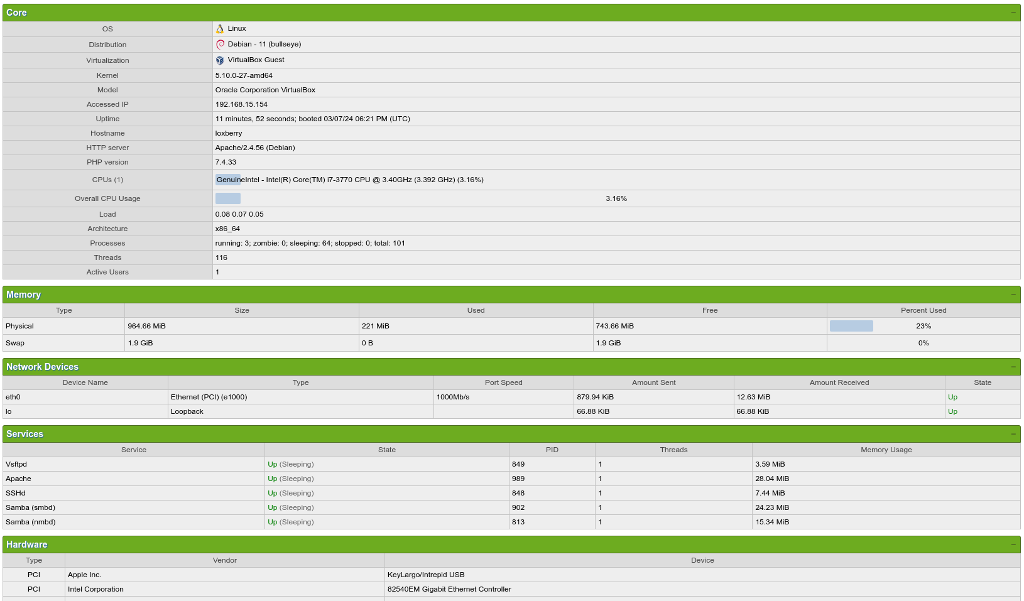The width and height of the screenshot is (1024, 601).
Task: Click the KeyLargo/Intrepid USB device cell
Action: pos(426,575)
